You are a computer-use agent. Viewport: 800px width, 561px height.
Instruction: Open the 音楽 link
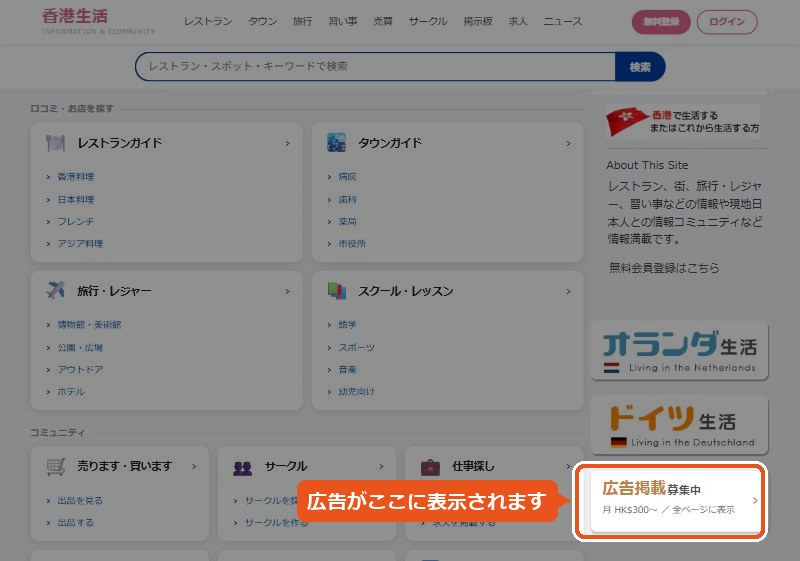[347, 369]
